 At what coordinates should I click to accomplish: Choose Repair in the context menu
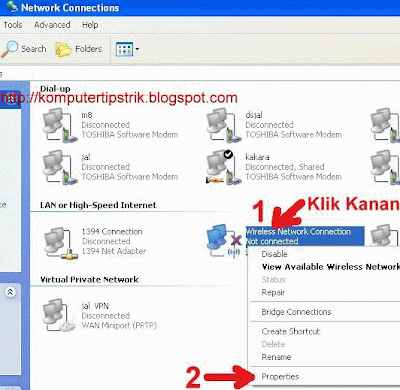tap(273, 292)
